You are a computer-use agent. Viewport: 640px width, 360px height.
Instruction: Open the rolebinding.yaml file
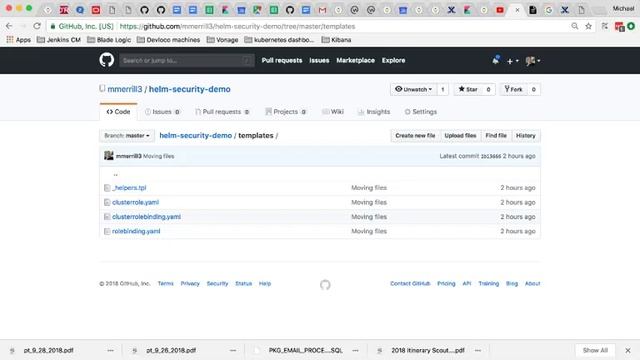pos(136,231)
